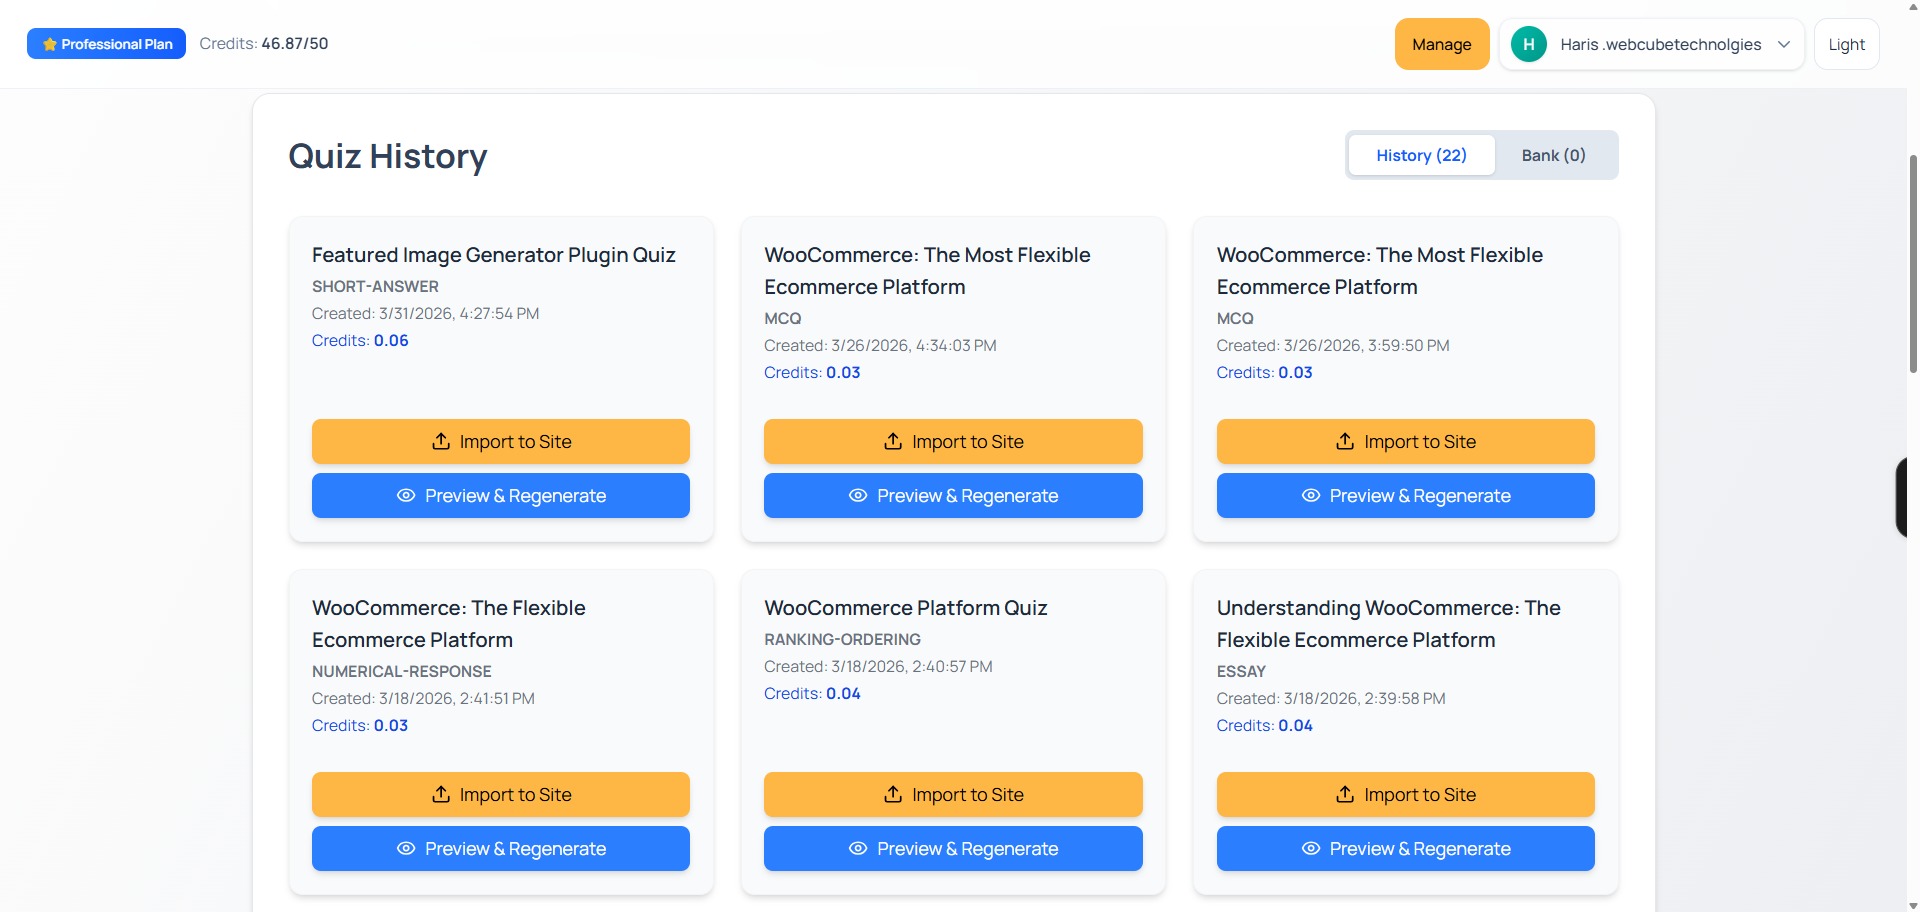Click scrollbar down arrow at bottom right
The width and height of the screenshot is (1920, 912).
click(1912, 905)
